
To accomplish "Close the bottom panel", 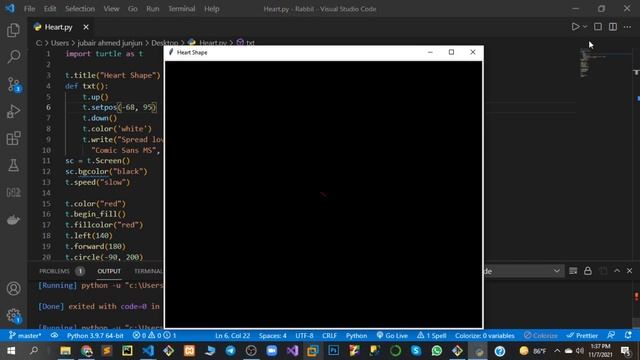I will point(629,271).
